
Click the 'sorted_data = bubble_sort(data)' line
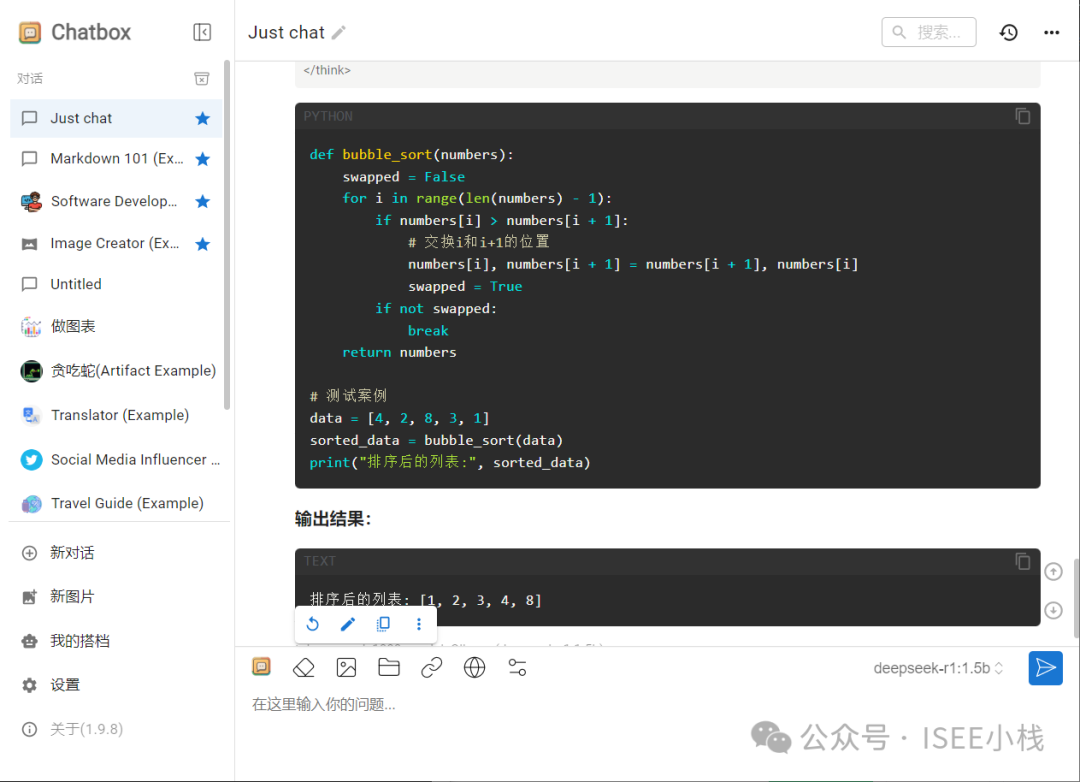(x=436, y=440)
